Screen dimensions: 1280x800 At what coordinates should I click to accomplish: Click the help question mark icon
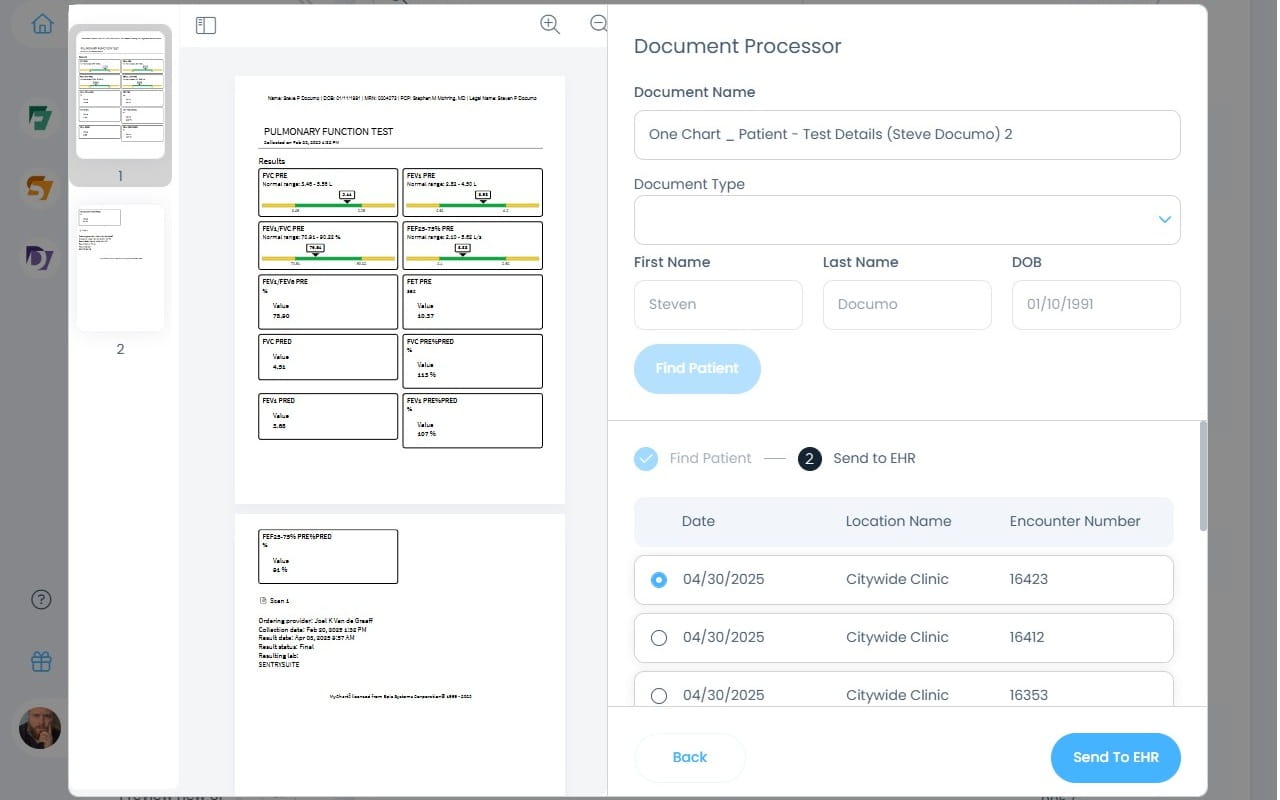click(41, 600)
